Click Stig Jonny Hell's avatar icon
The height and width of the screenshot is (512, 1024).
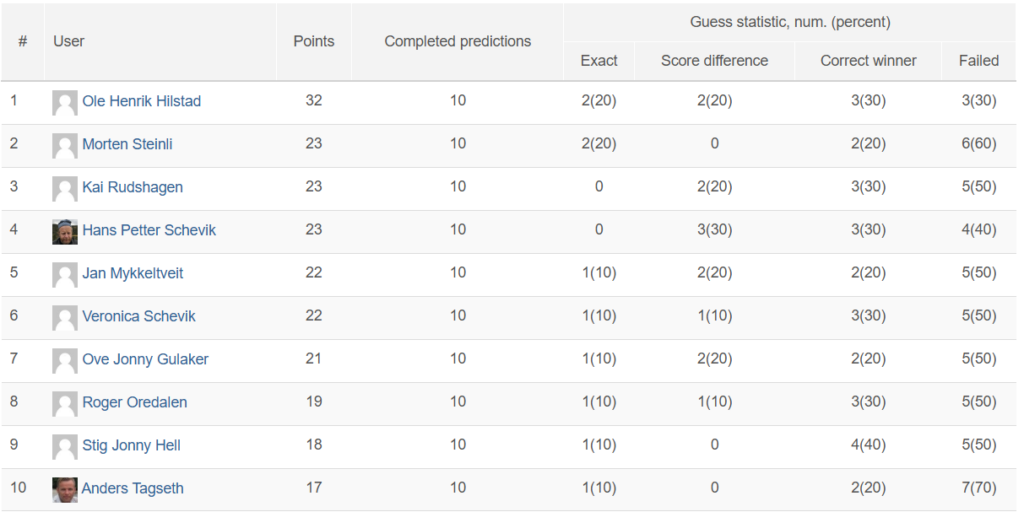click(x=65, y=447)
